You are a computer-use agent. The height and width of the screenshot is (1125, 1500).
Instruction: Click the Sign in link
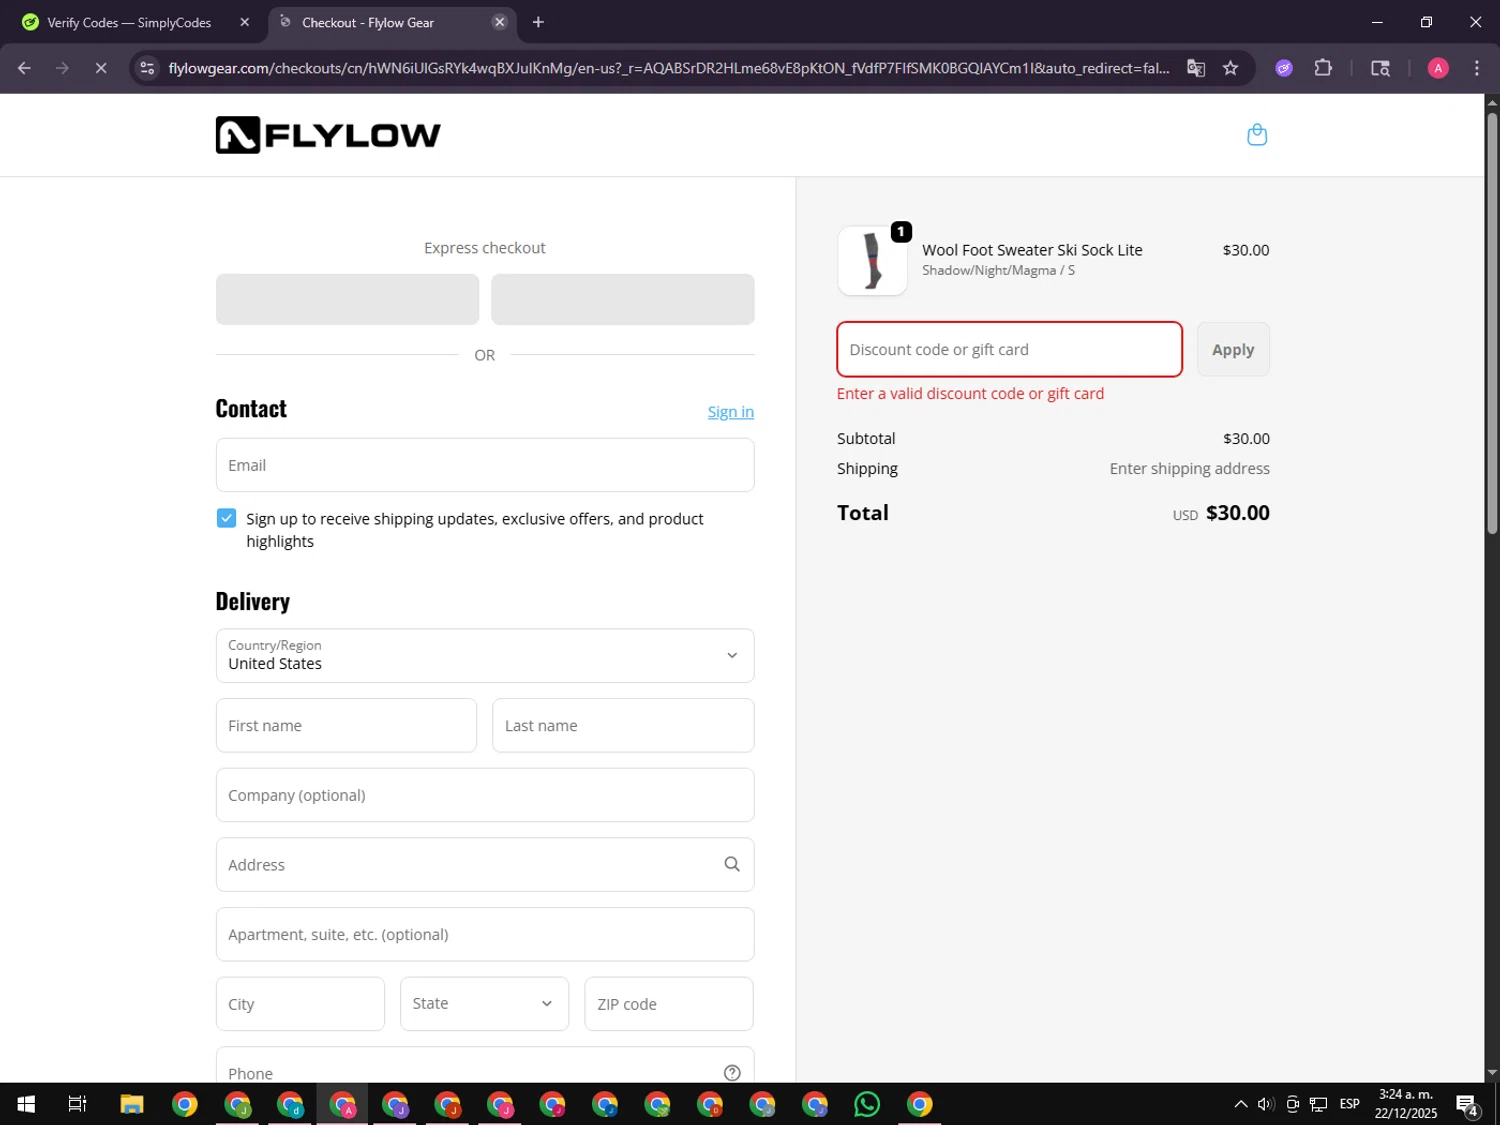tap(731, 412)
